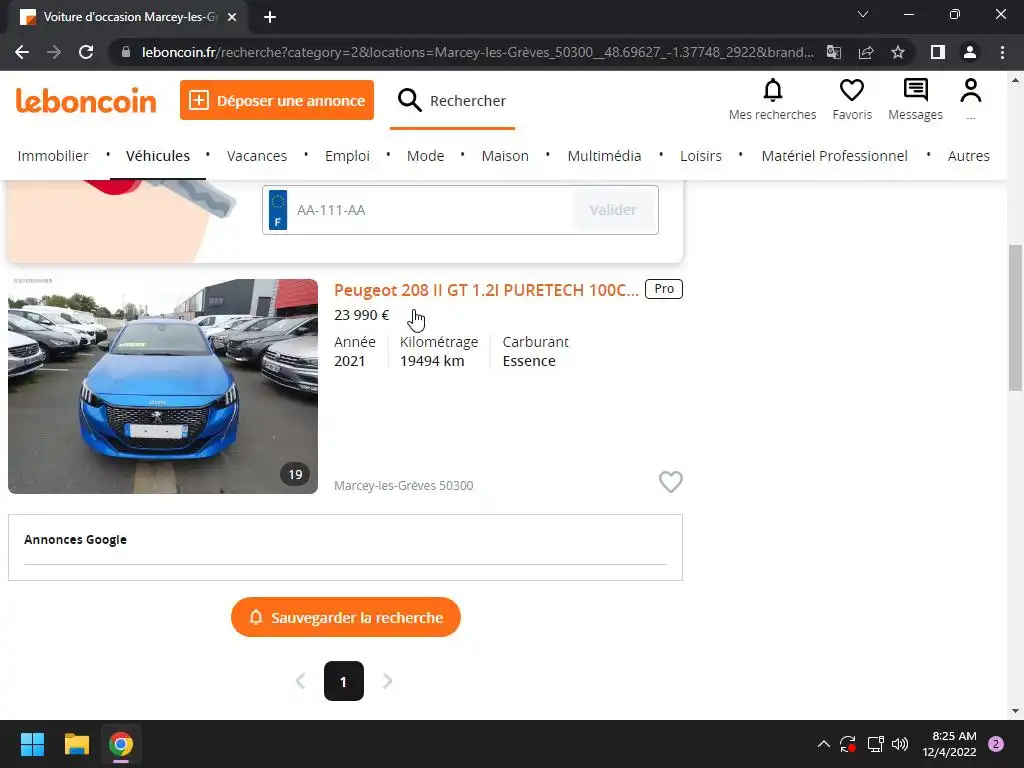Viewport: 1024px width, 768px height.
Task: Open File Explorer from taskbar
Action: (76, 744)
